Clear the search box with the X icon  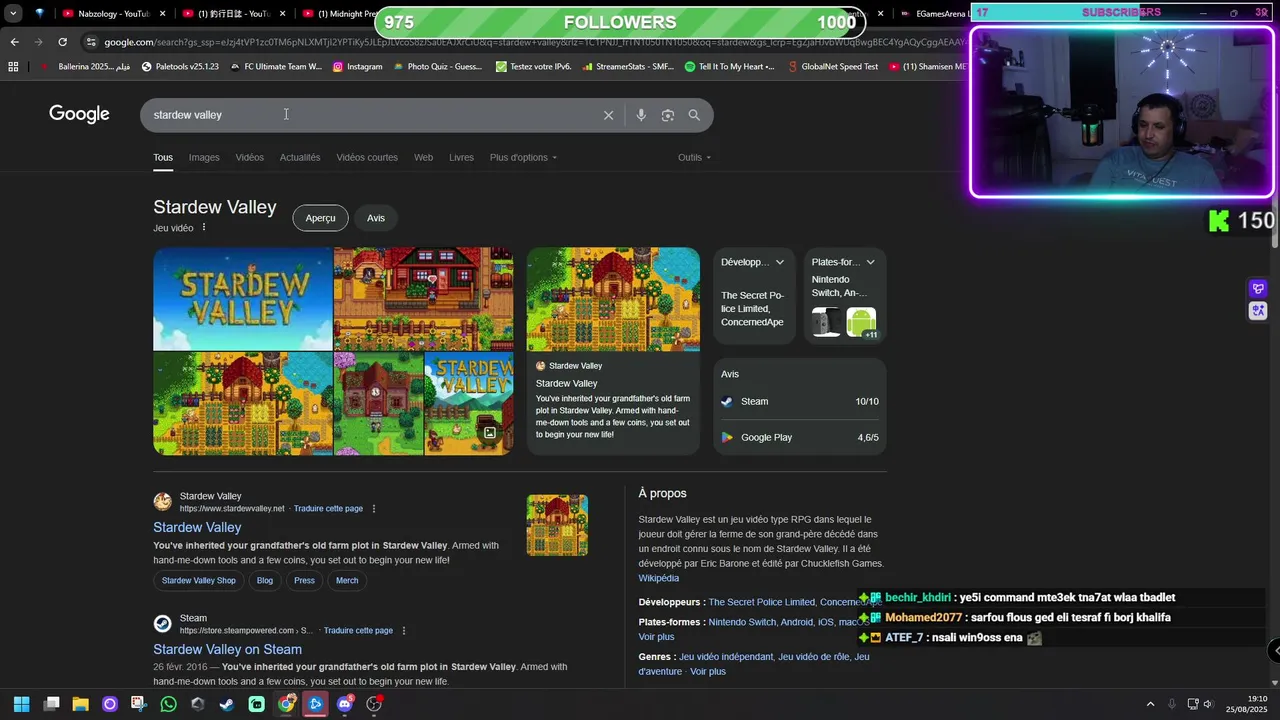pos(608,115)
